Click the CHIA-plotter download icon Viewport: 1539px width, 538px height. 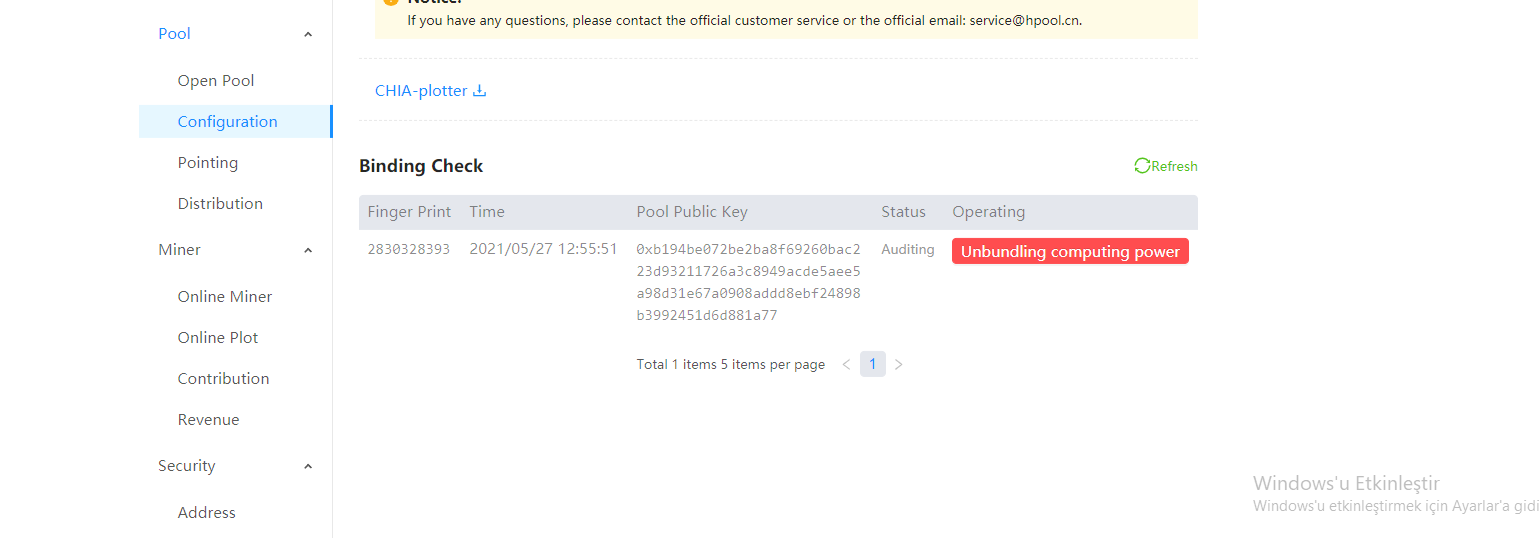tap(480, 91)
